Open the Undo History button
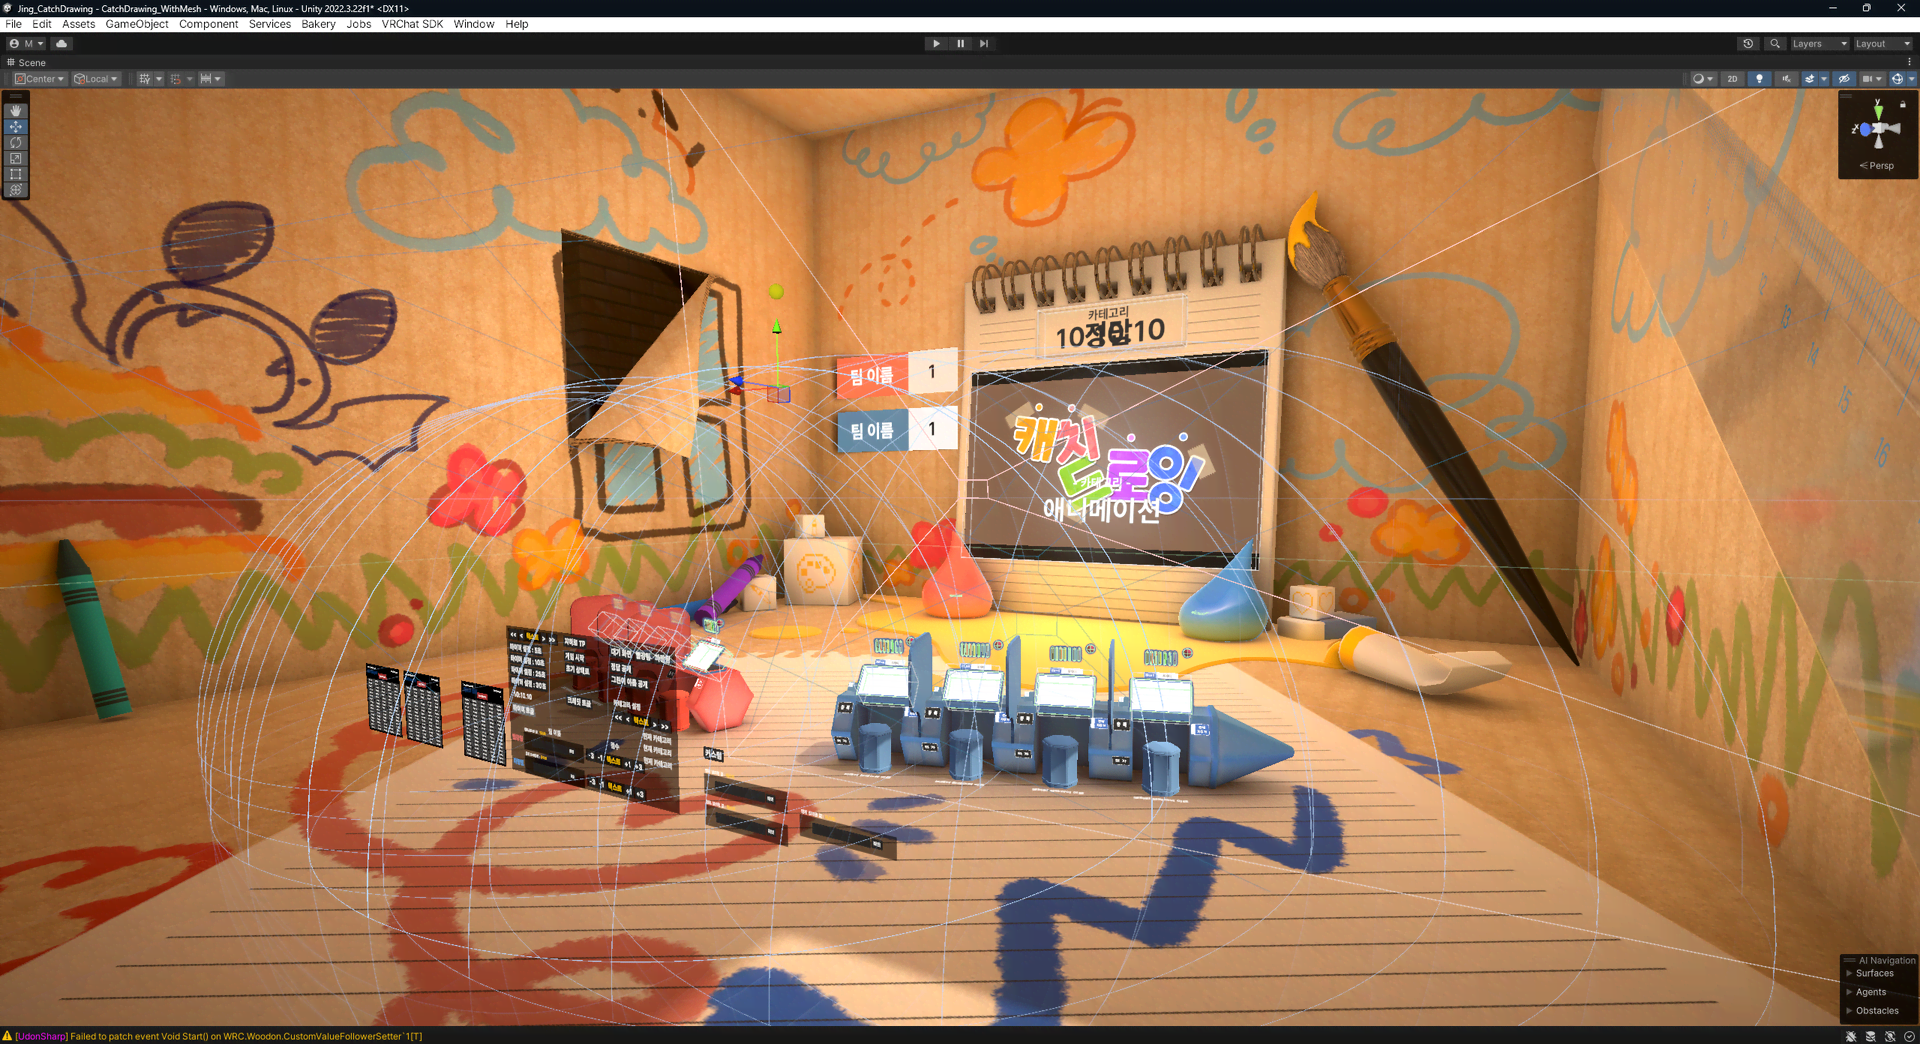The height and width of the screenshot is (1044, 1920). (1748, 44)
